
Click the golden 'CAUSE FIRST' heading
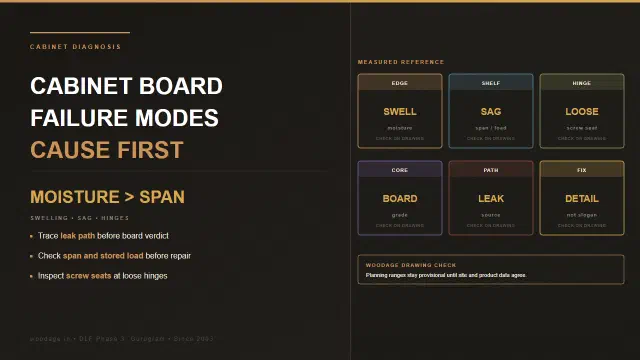pos(107,150)
